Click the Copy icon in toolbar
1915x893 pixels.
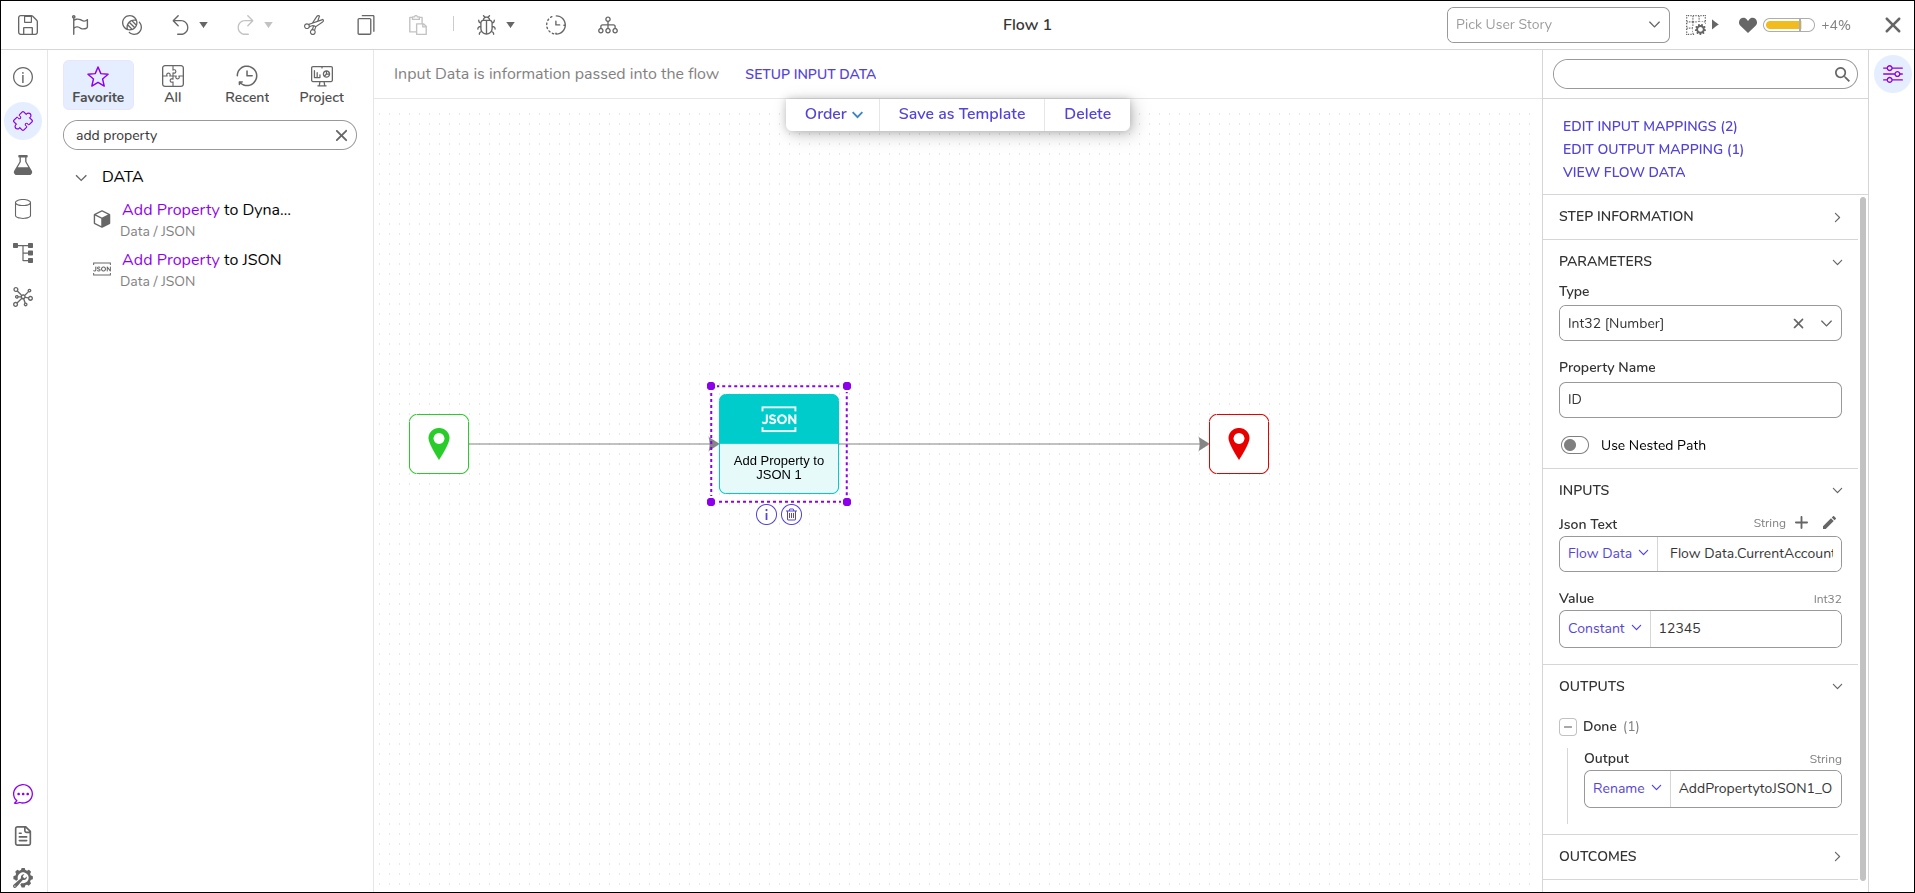pos(366,25)
